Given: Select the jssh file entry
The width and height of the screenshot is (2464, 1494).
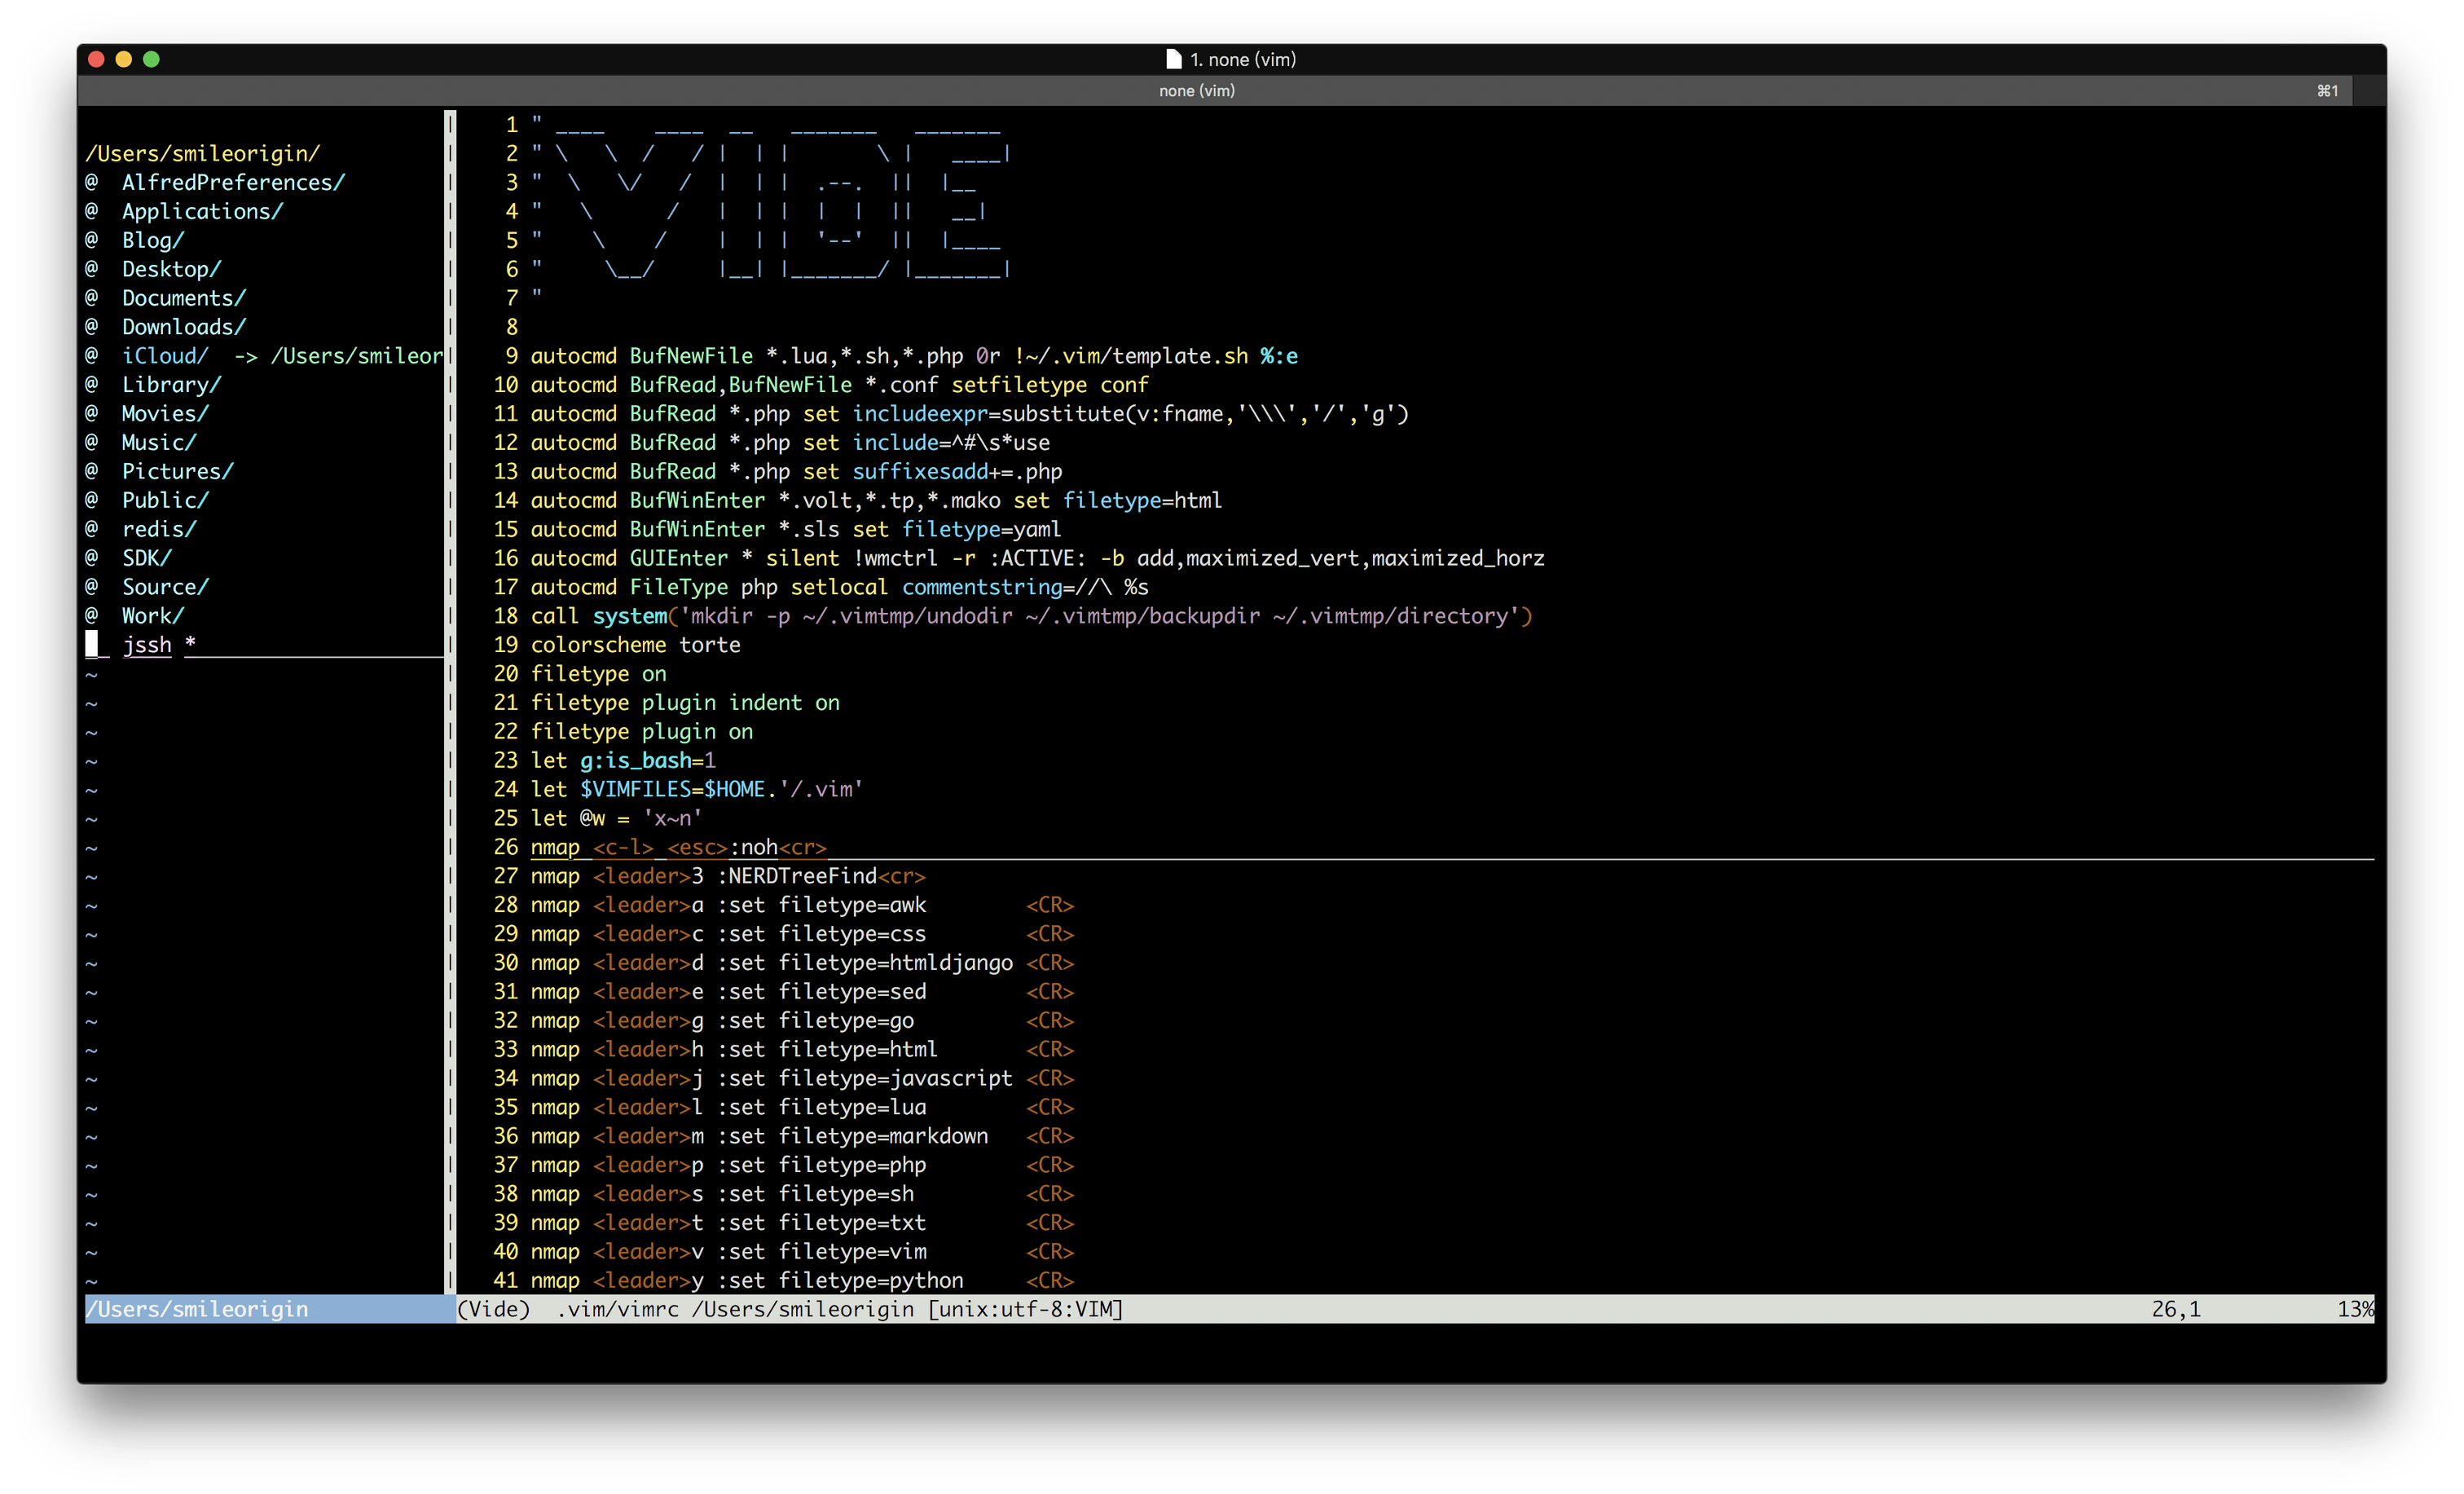Looking at the screenshot, I should pos(147,645).
